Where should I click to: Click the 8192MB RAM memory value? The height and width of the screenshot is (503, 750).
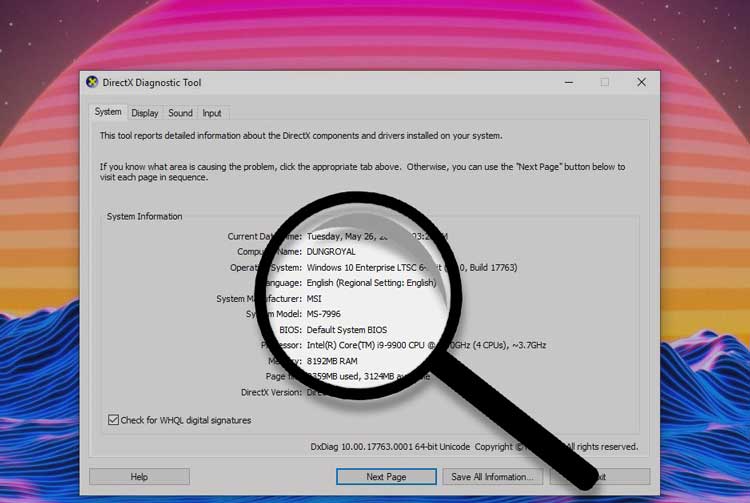tap(332, 361)
